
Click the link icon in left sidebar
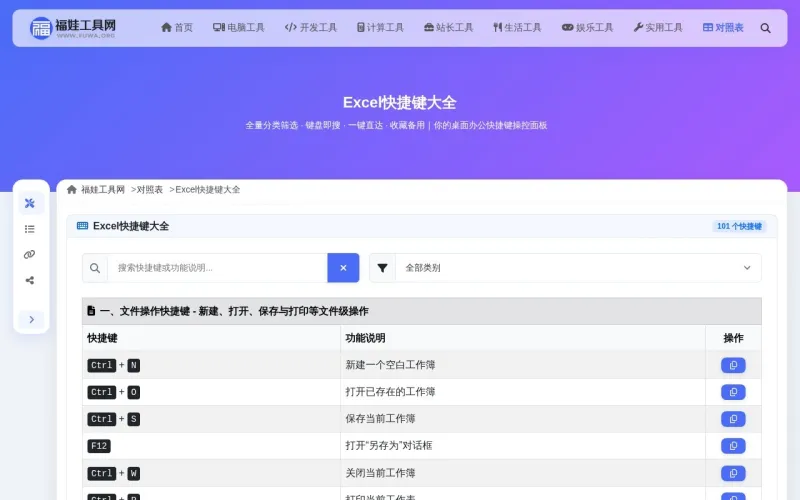[30, 255]
